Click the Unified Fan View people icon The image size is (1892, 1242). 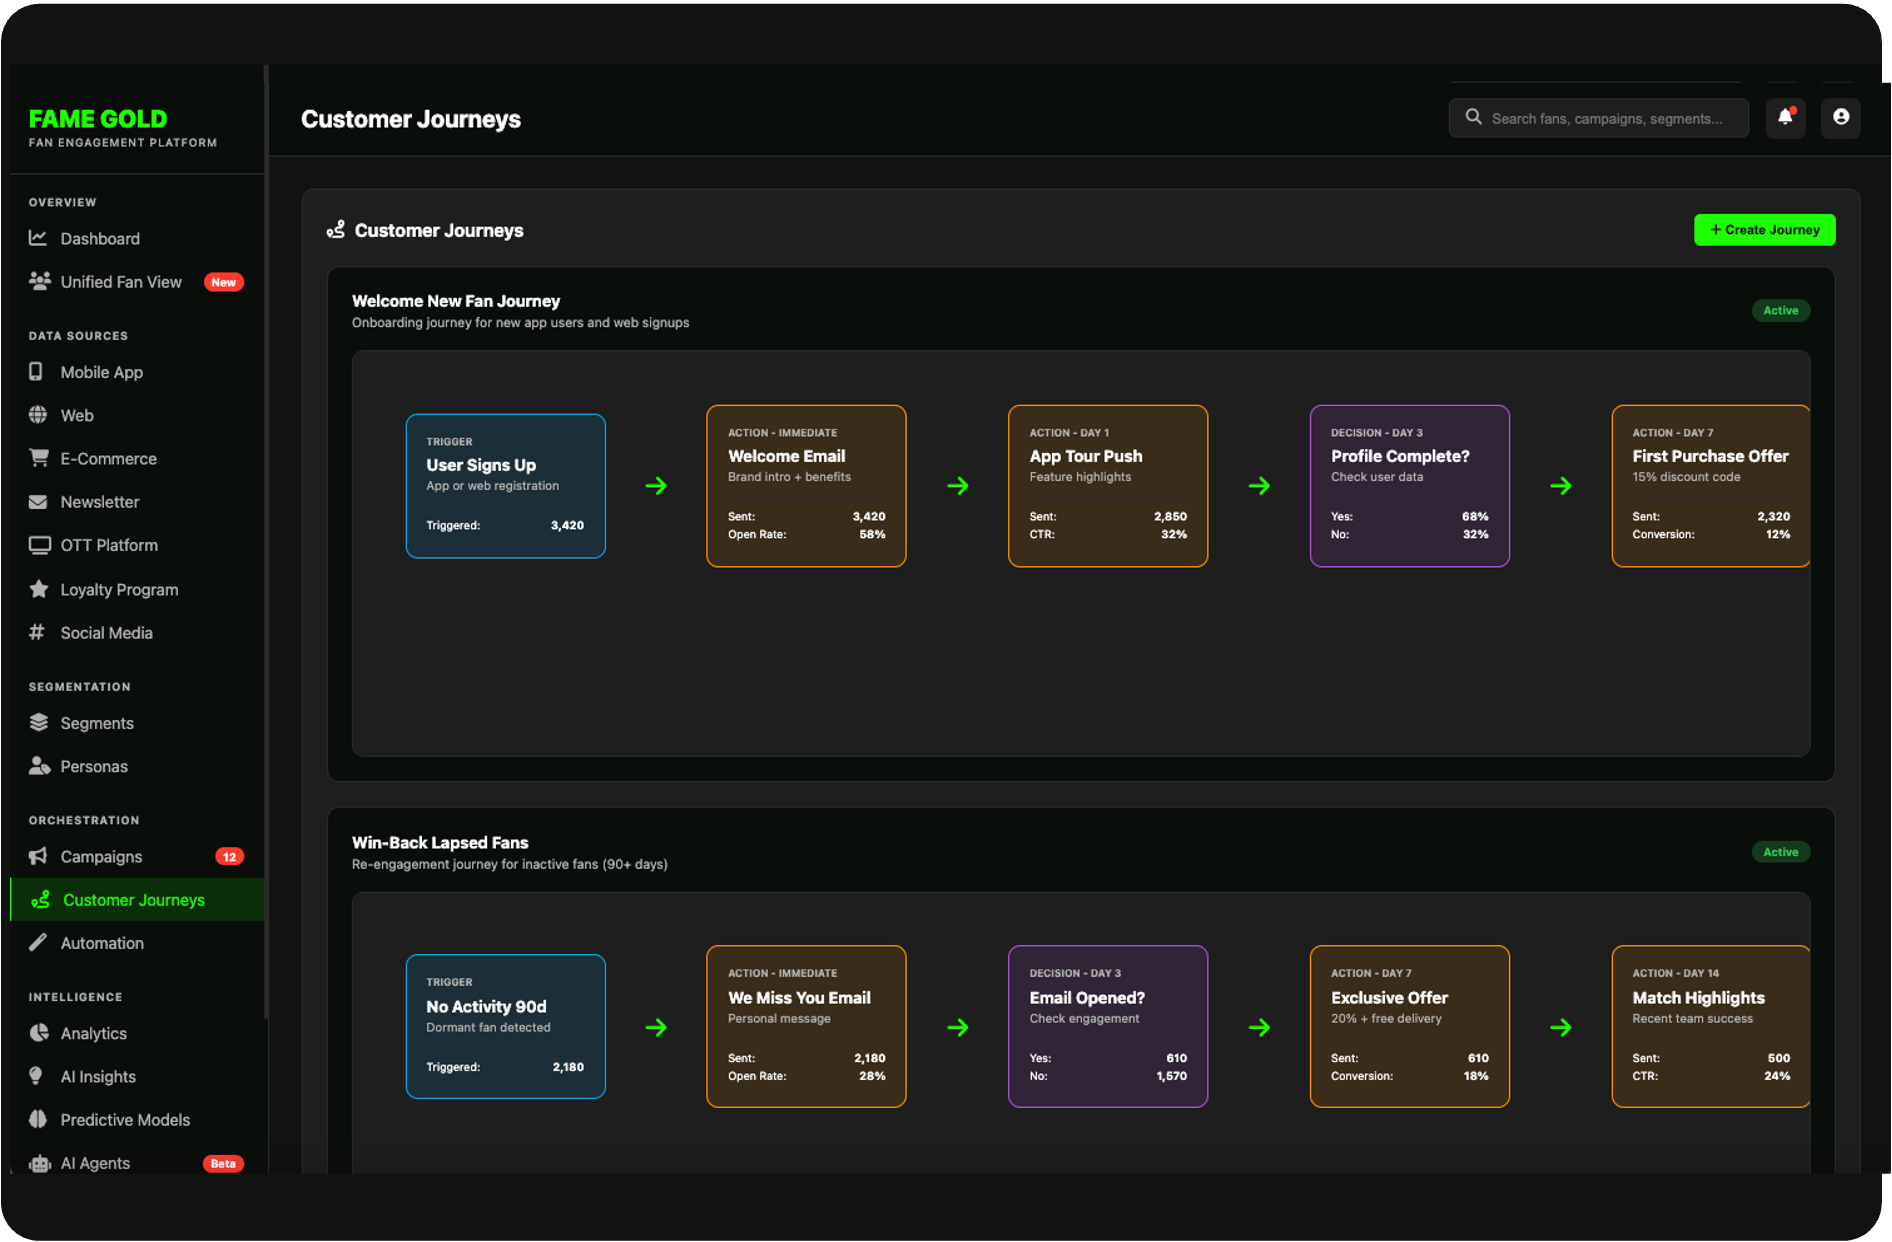(x=39, y=281)
